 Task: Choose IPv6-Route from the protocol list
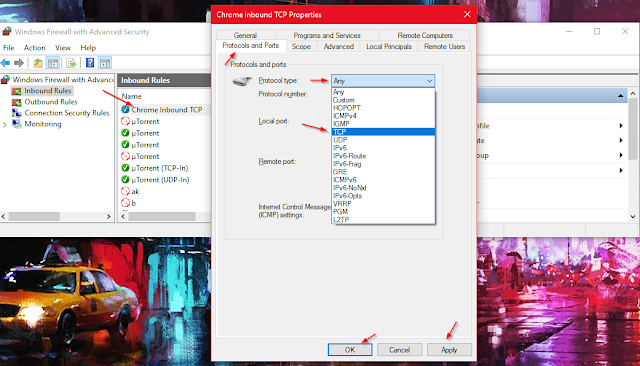[383, 156]
